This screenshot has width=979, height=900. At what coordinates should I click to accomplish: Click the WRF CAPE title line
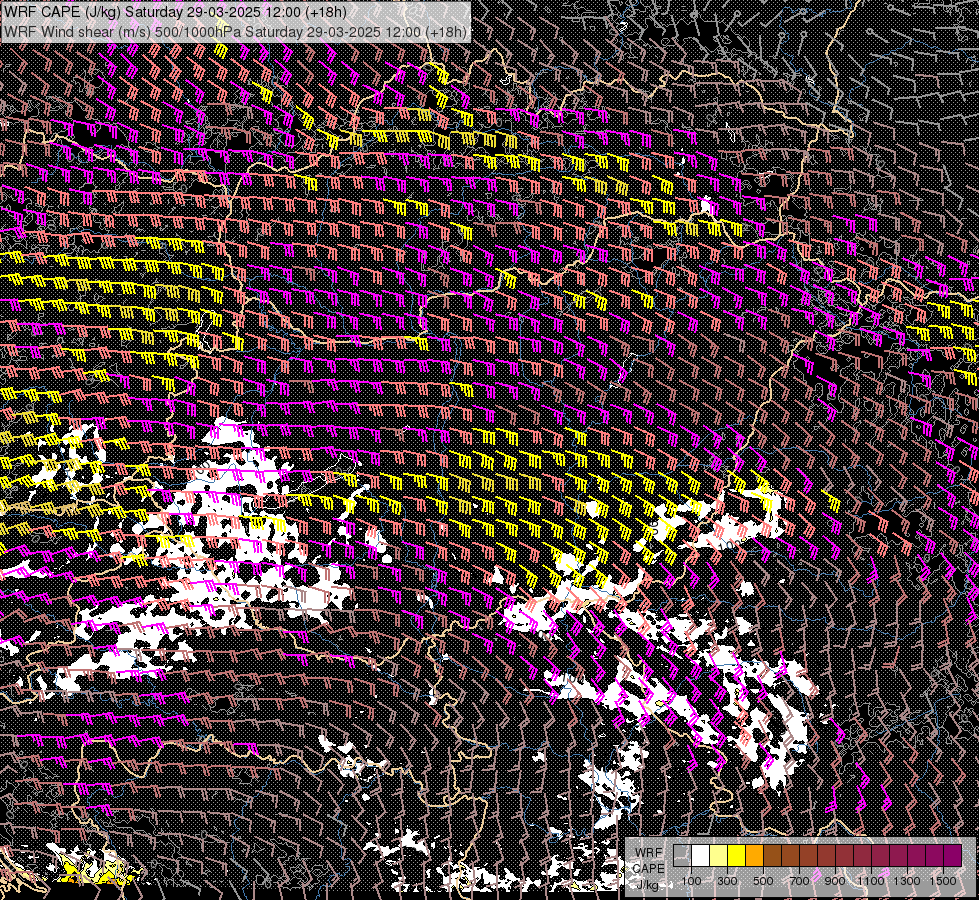coord(175,12)
